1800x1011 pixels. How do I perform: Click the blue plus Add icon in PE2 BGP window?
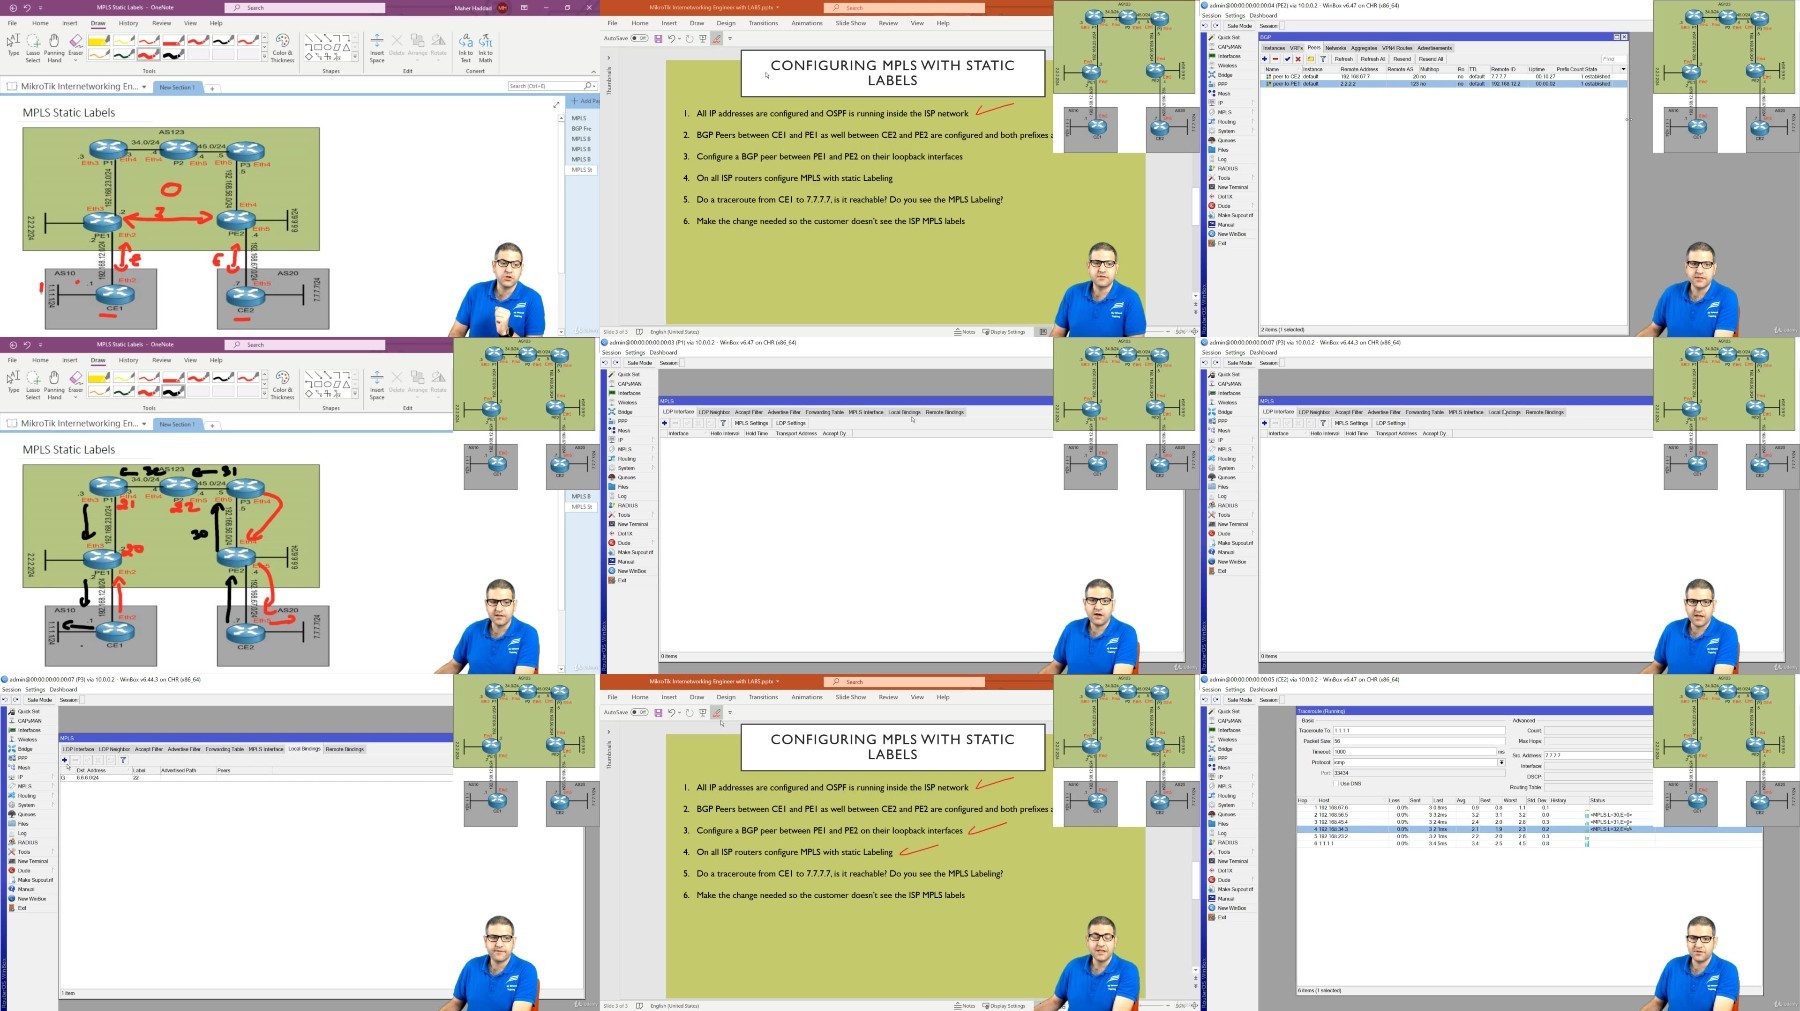(x=1265, y=59)
